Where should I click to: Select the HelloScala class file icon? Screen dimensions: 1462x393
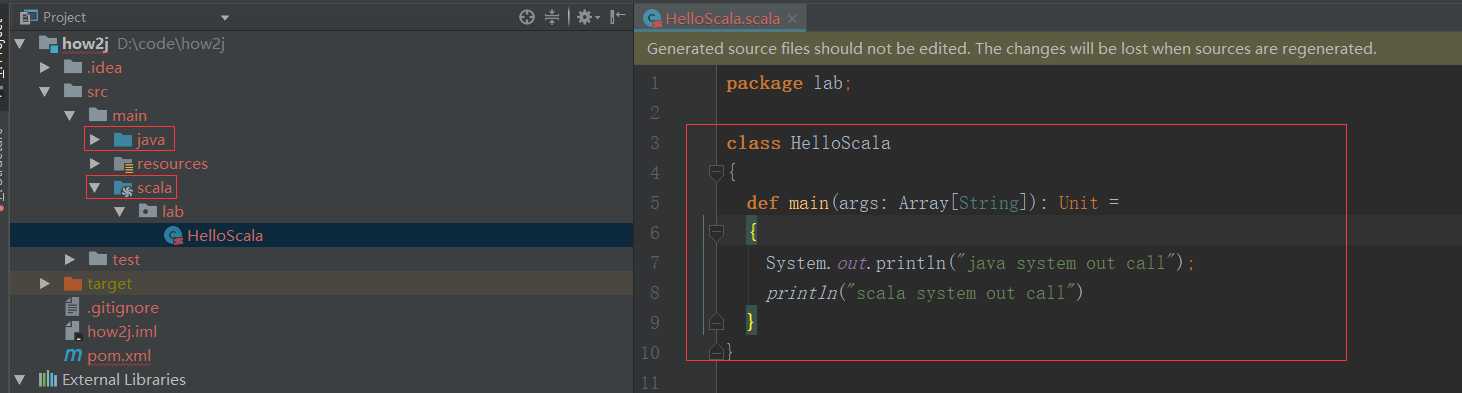tap(173, 236)
